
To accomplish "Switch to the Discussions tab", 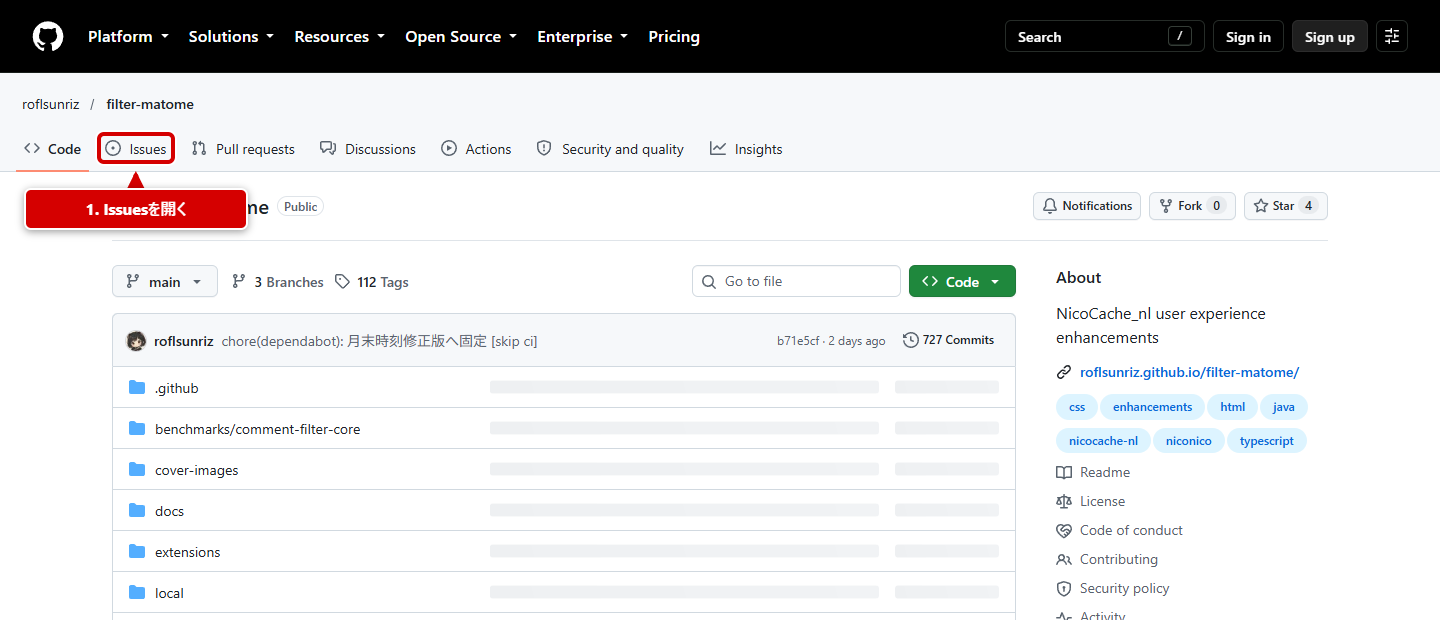I will coord(368,149).
